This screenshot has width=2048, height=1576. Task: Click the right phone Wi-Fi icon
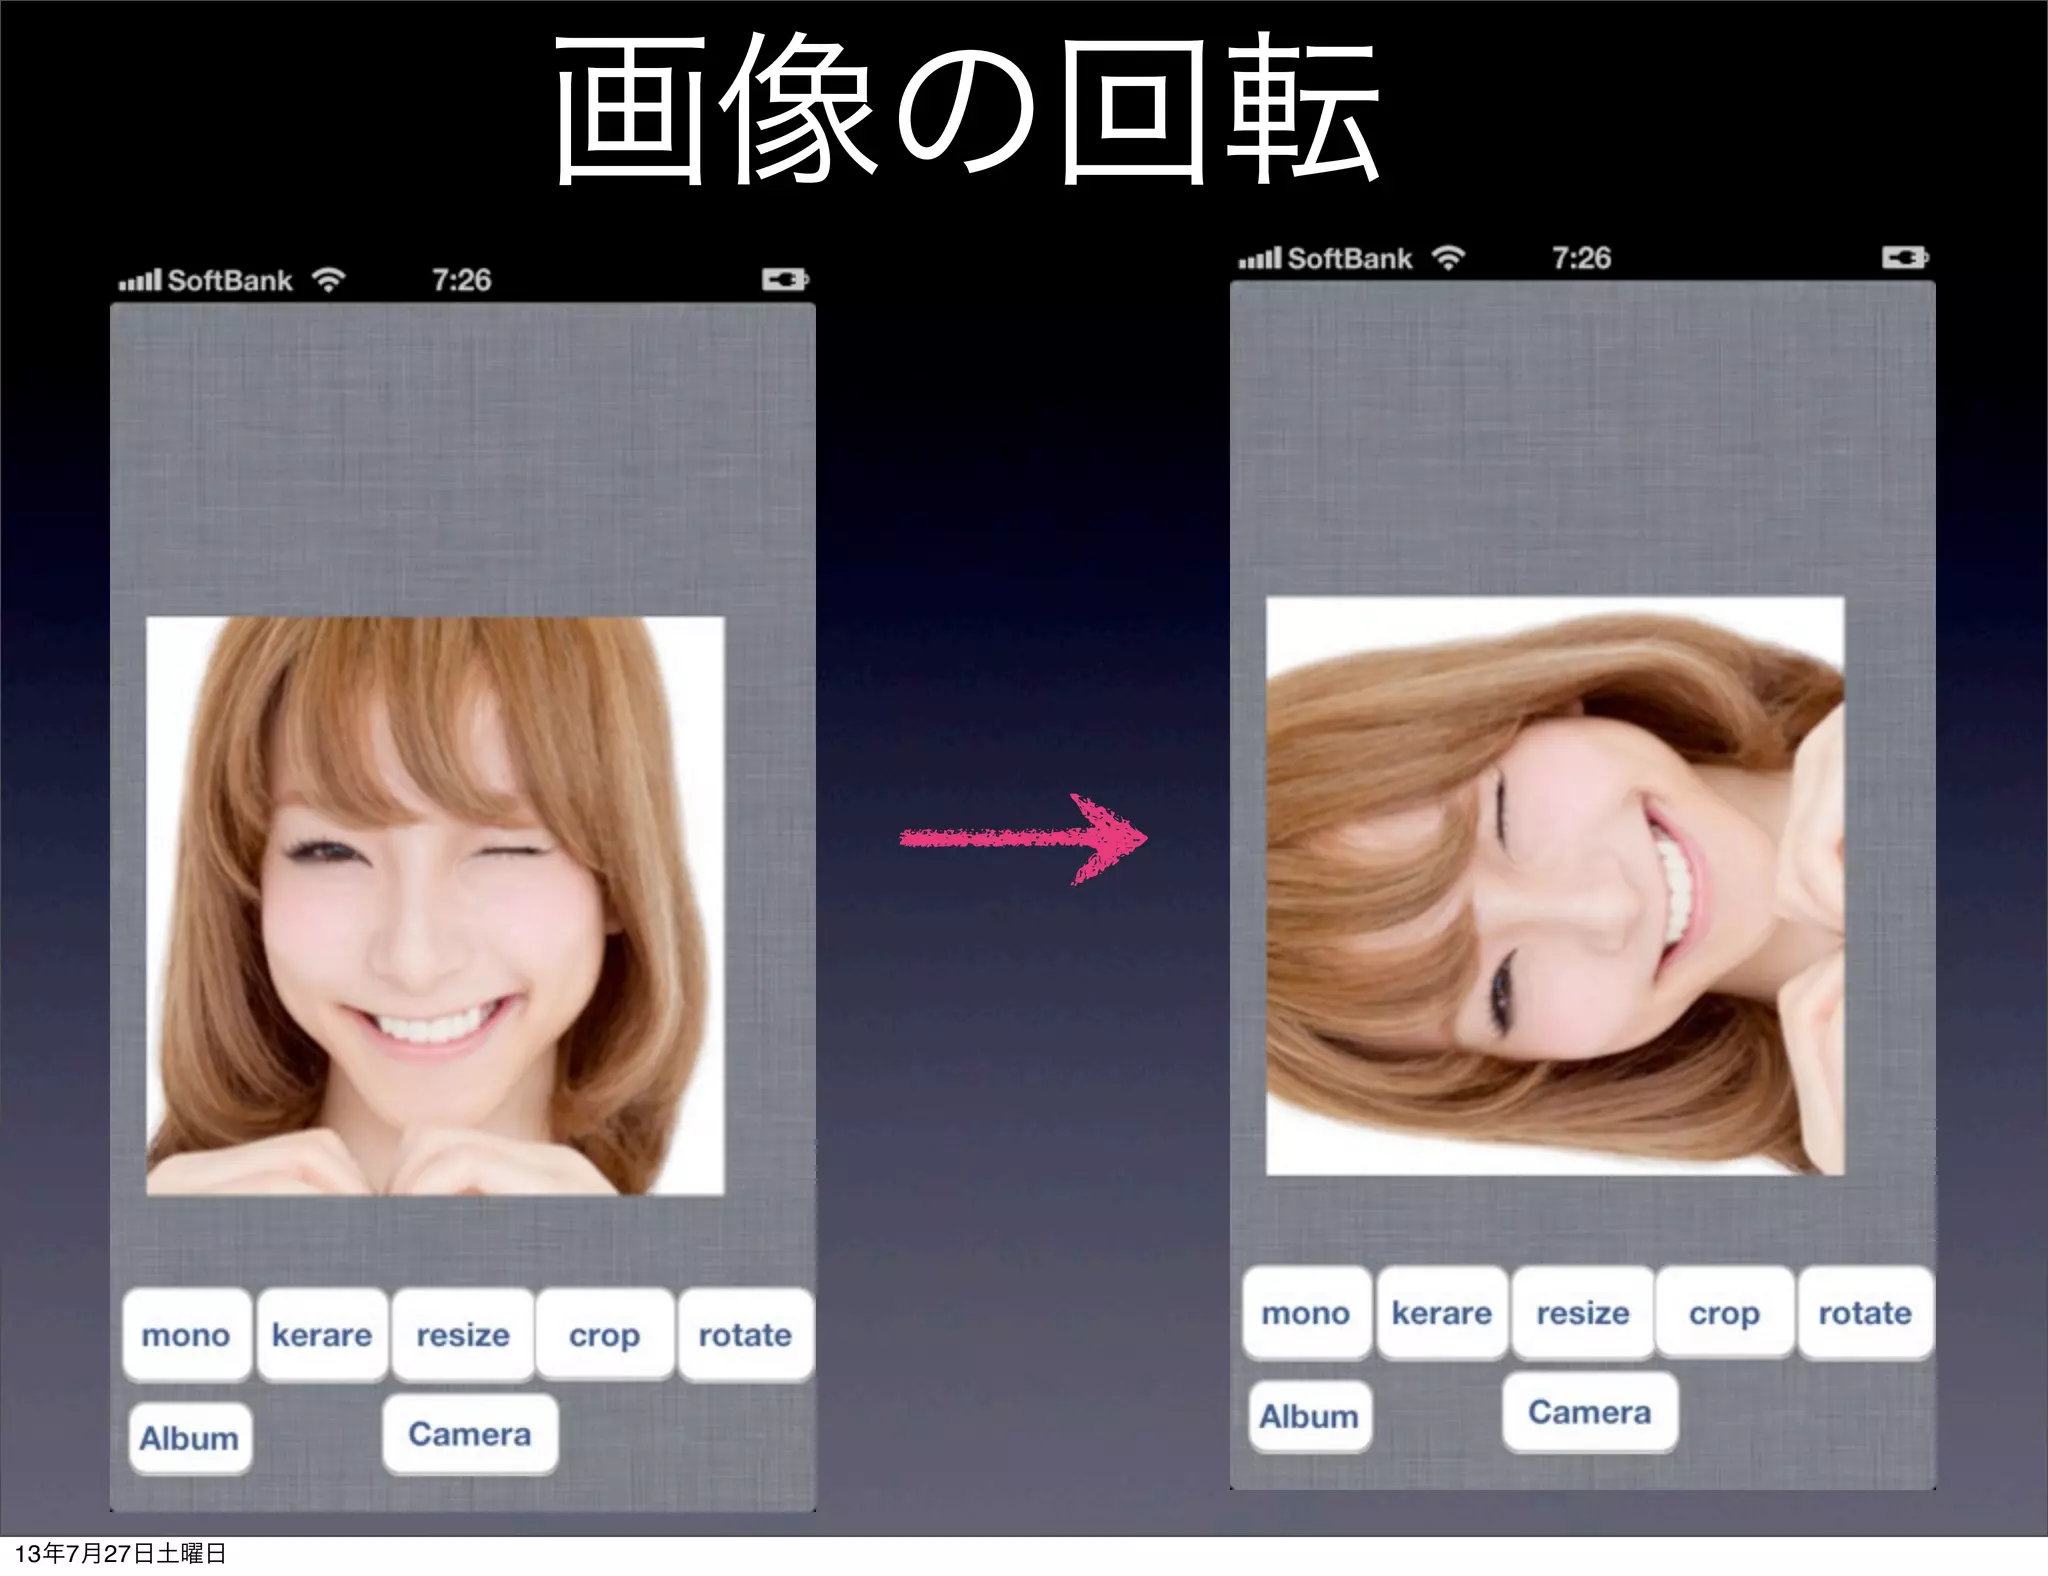1447,258
